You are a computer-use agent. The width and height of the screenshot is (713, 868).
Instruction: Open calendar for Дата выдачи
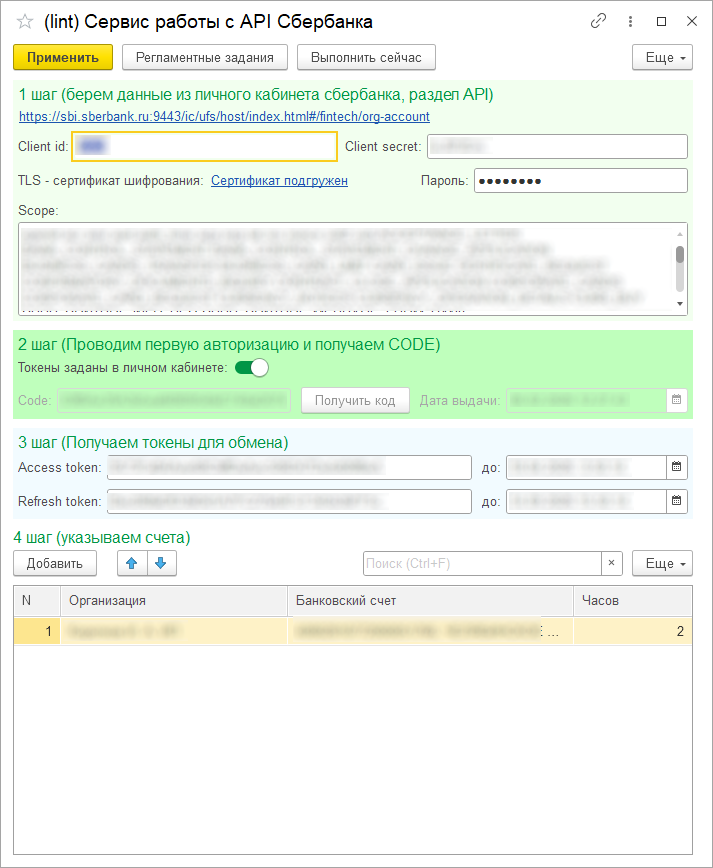(676, 400)
